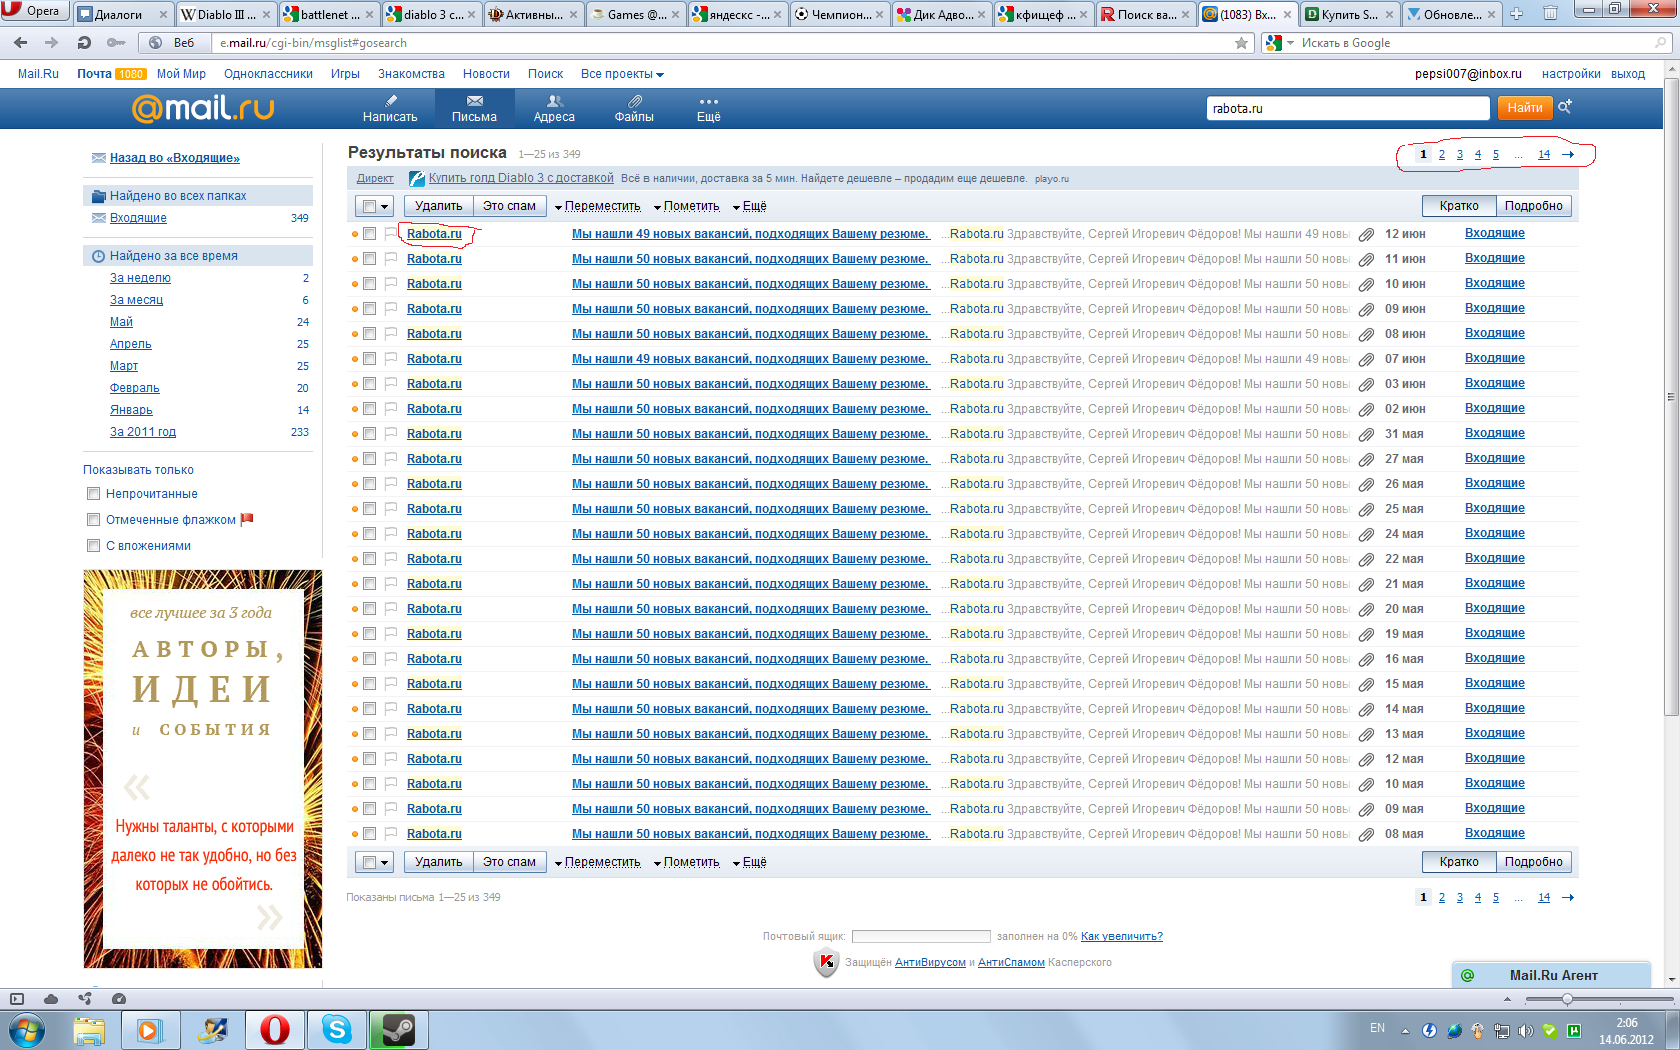Expand the top select-all checkbox arrow

click(385, 206)
